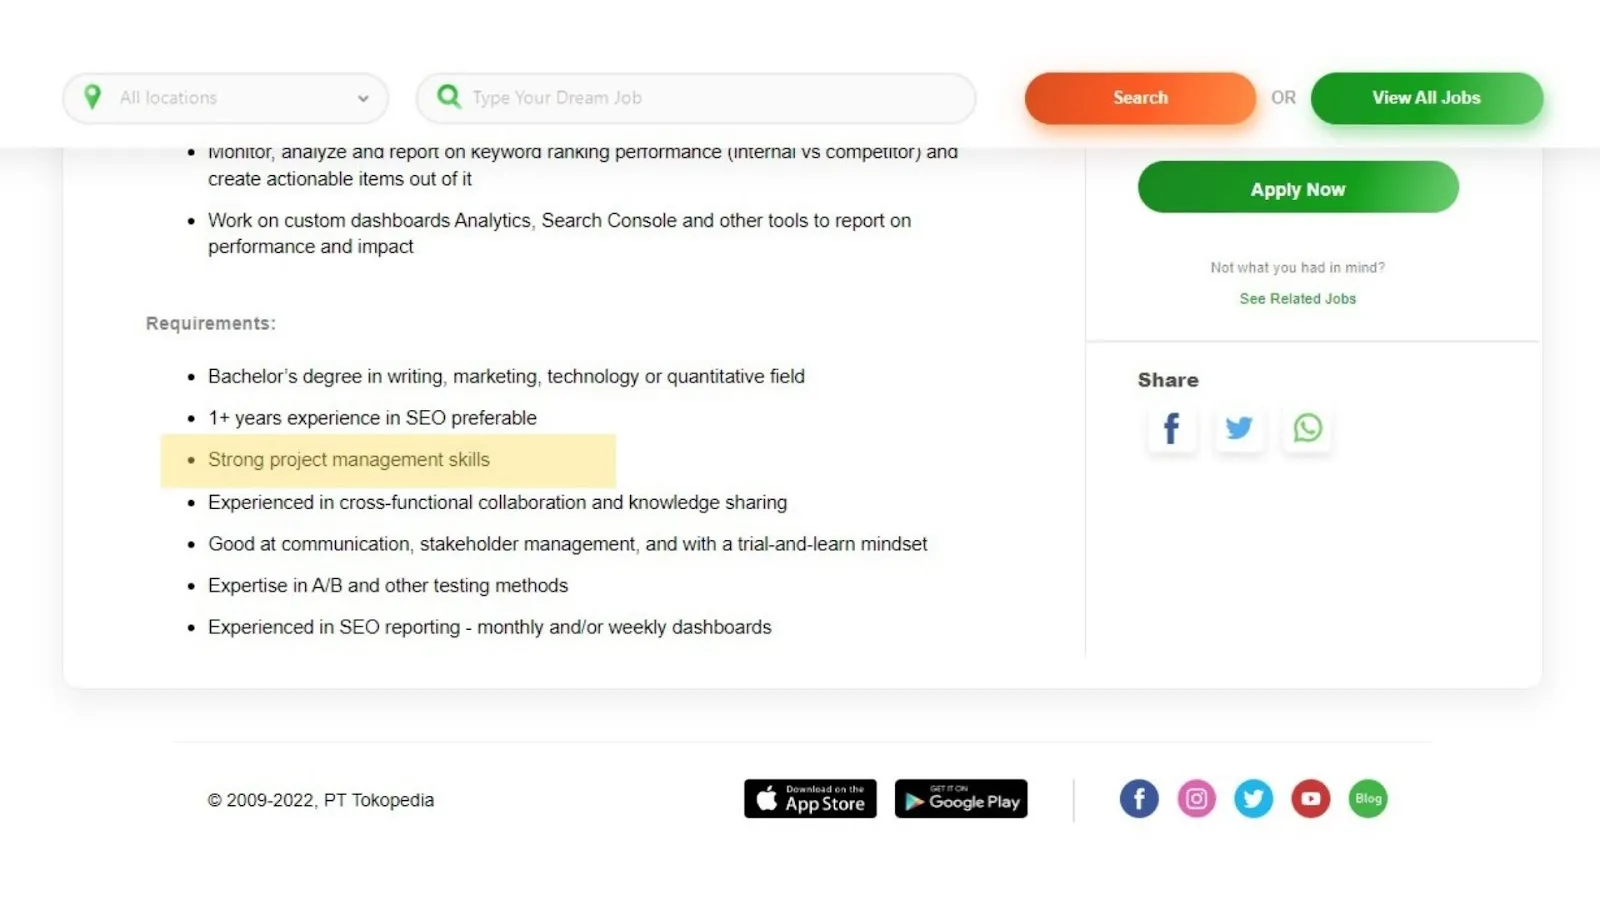Open the Twitter icon in the footer
The image size is (1600, 900).
[x=1253, y=798]
